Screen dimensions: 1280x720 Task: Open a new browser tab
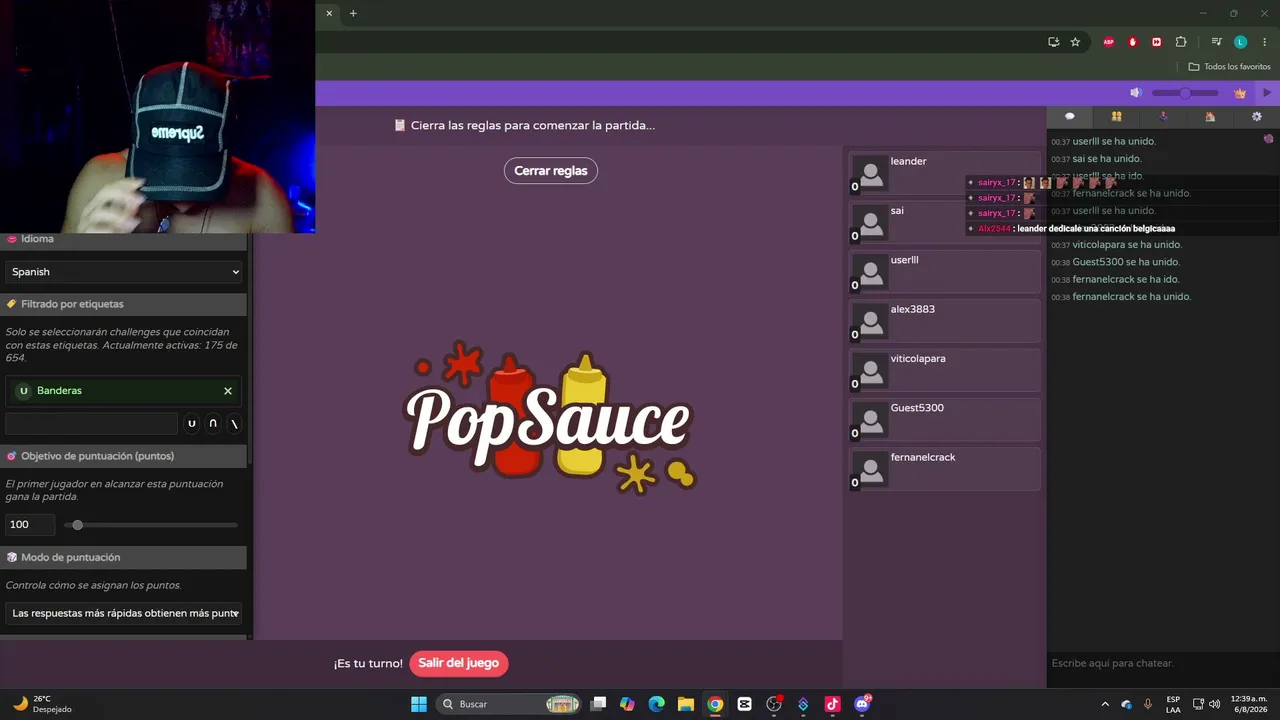coord(353,13)
